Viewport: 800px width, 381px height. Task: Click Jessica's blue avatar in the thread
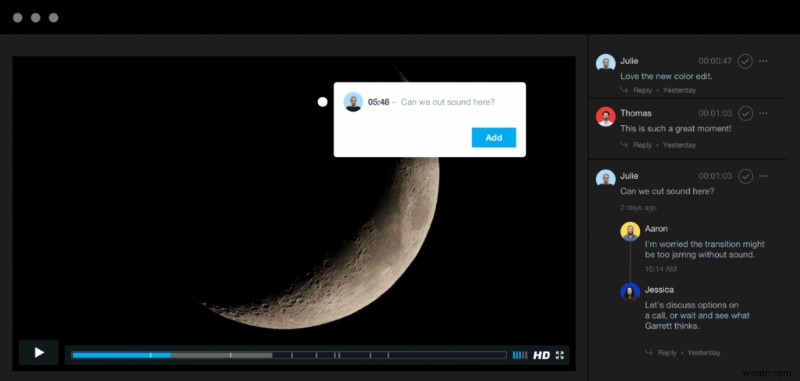[x=630, y=292]
